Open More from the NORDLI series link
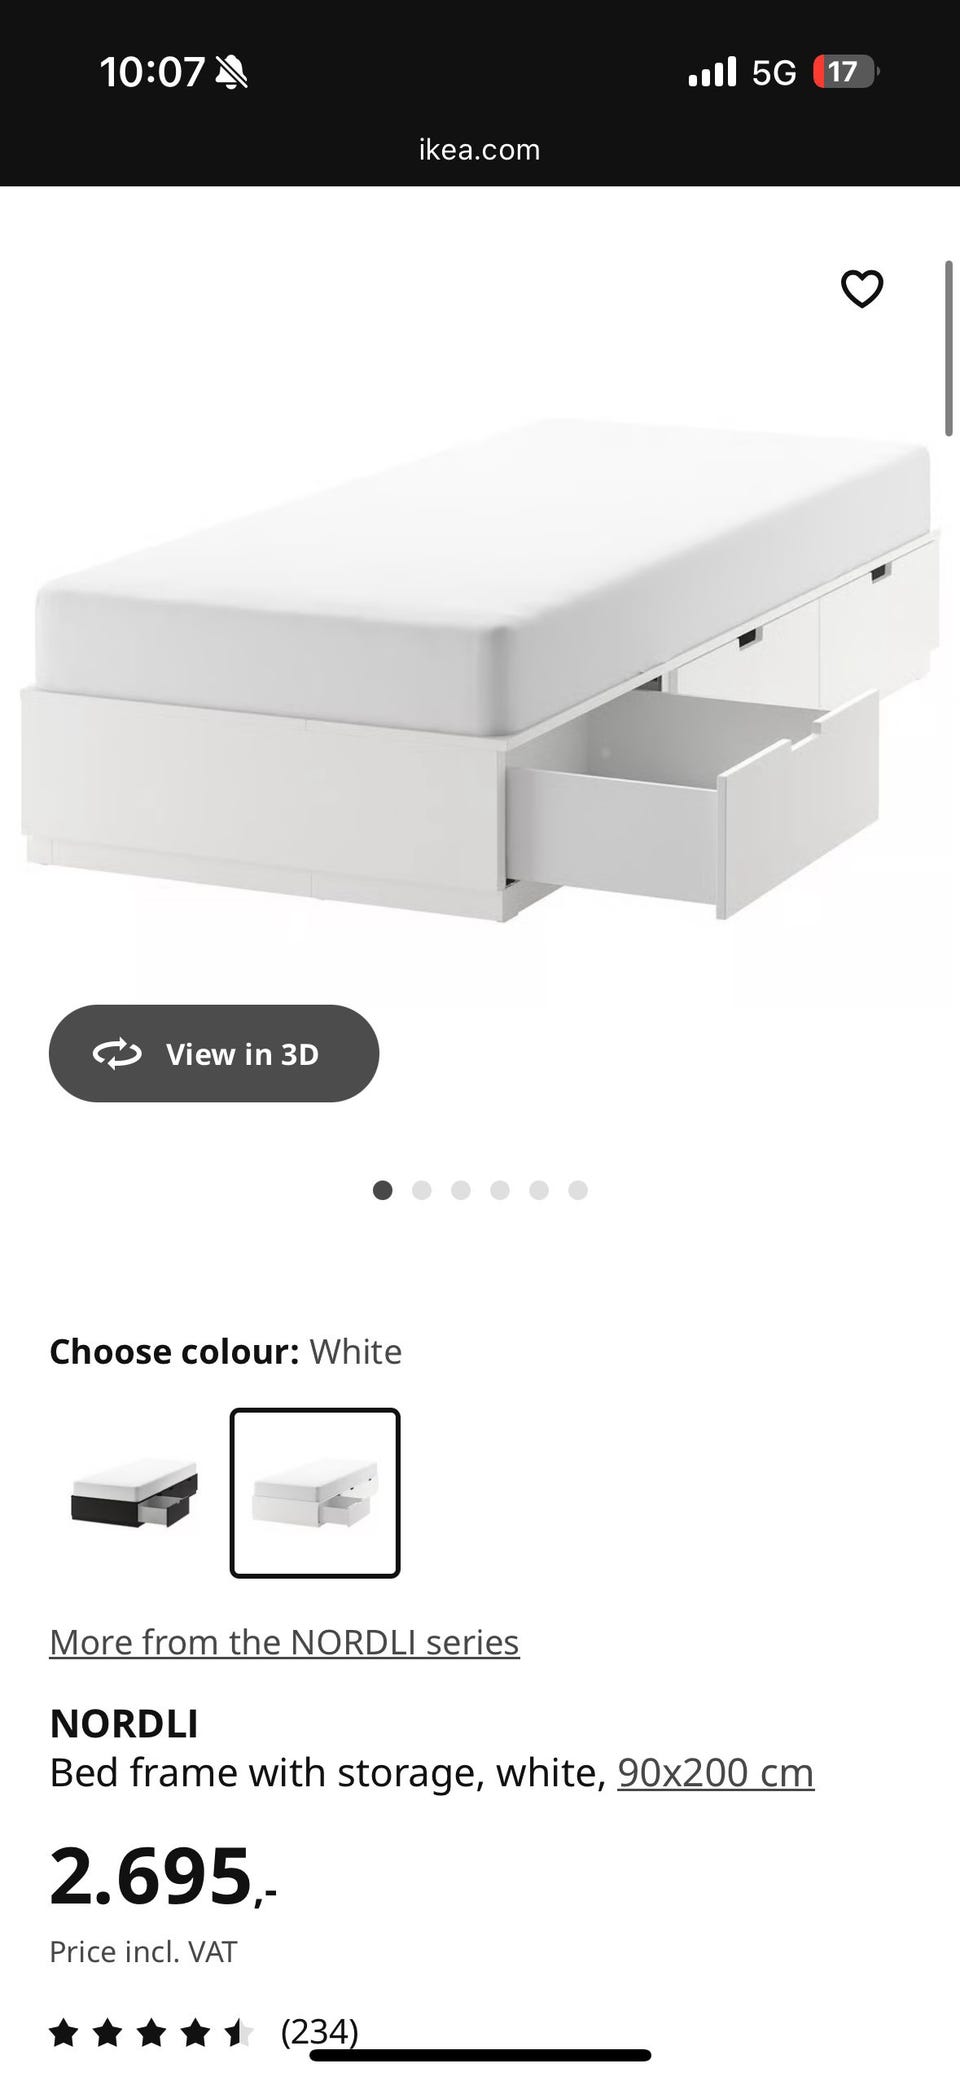The image size is (960, 2081). coord(284,1642)
